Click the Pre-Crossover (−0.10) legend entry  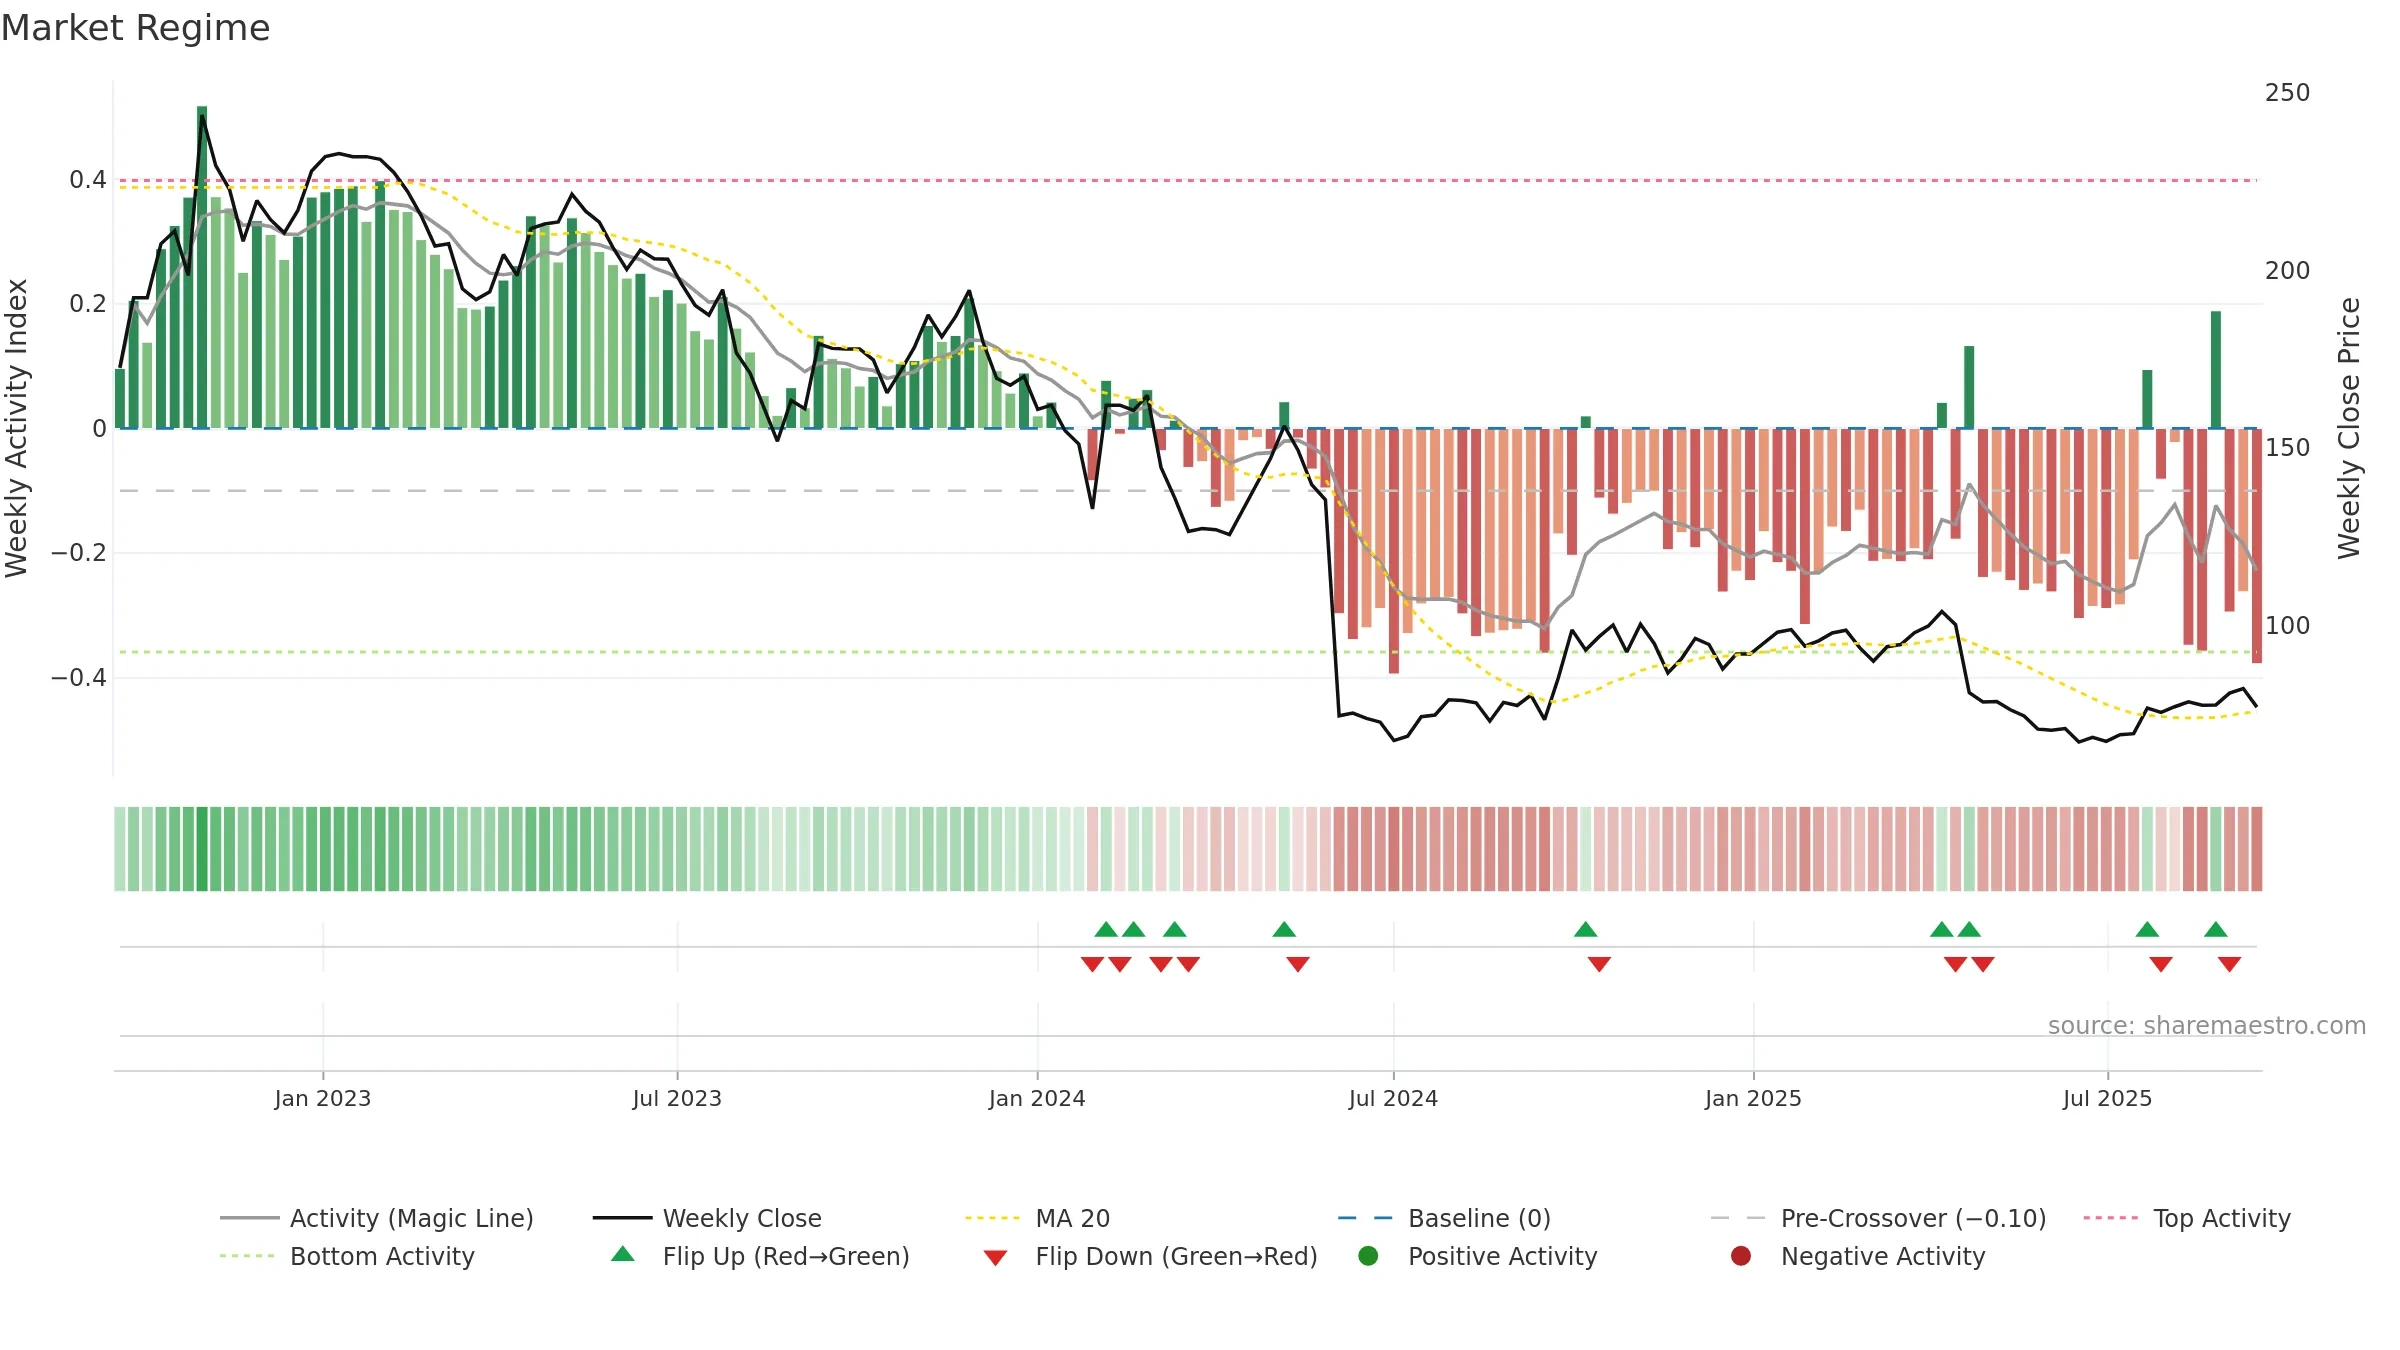[1878, 1218]
